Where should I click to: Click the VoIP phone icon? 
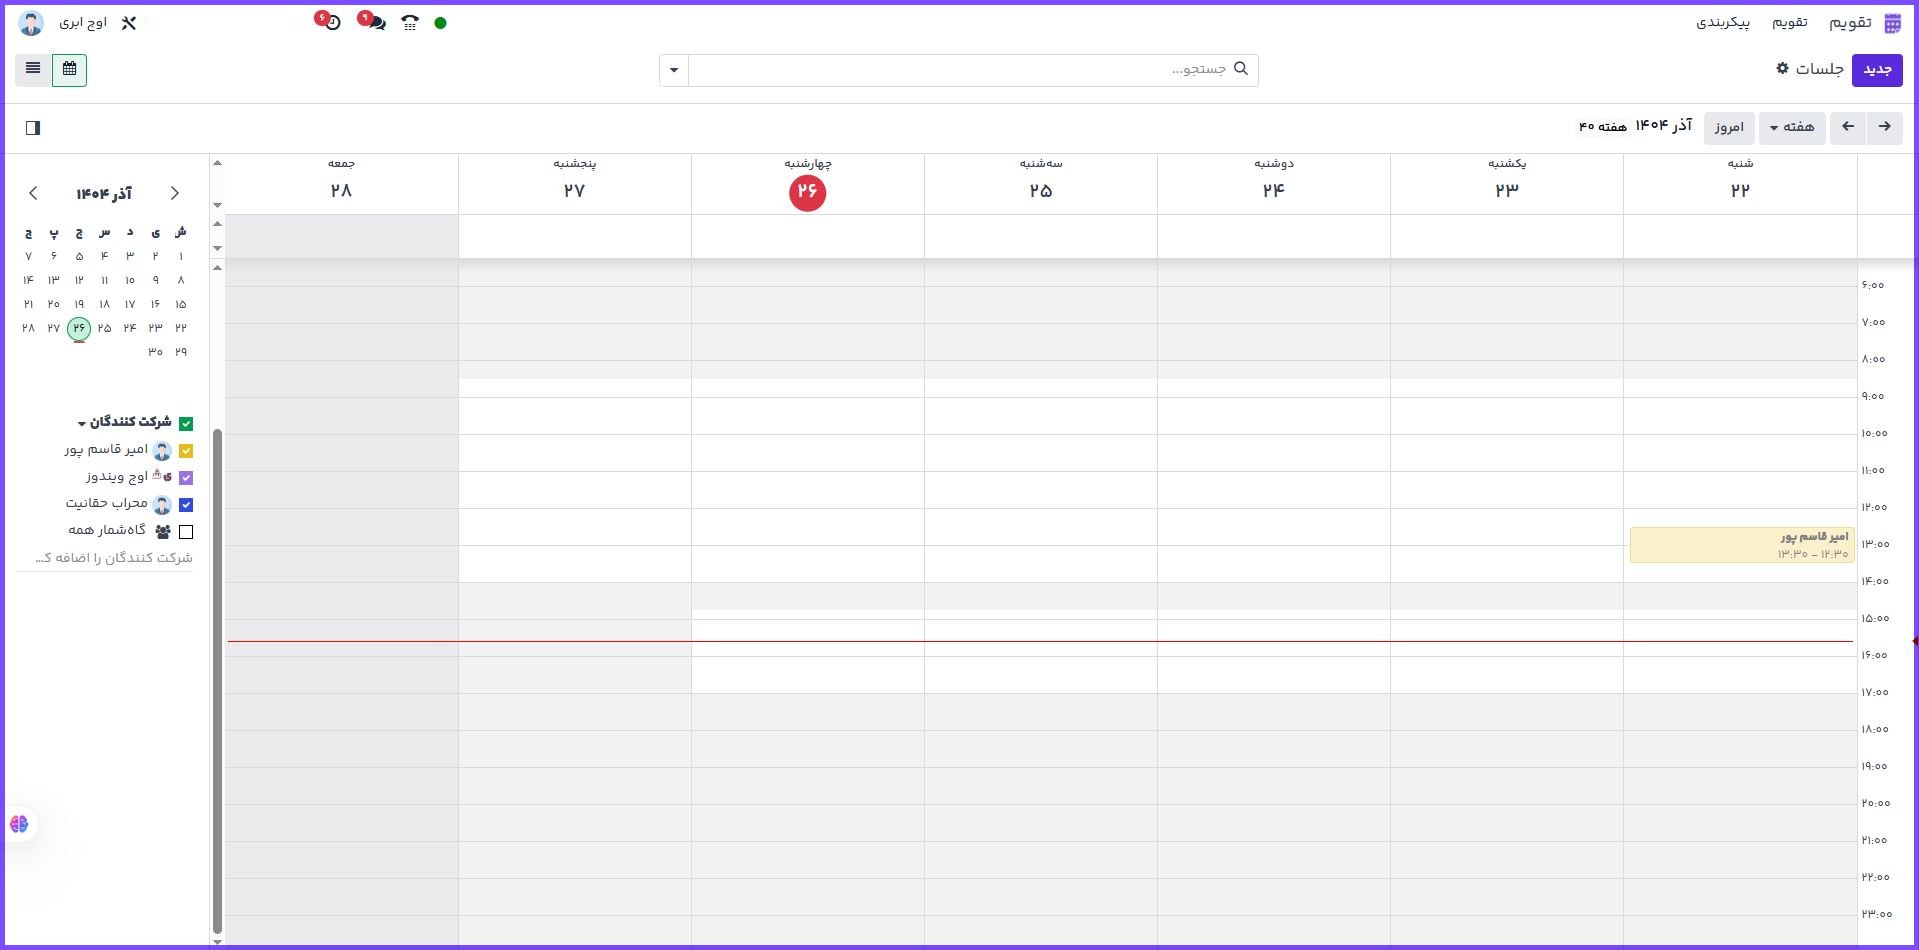click(x=410, y=23)
